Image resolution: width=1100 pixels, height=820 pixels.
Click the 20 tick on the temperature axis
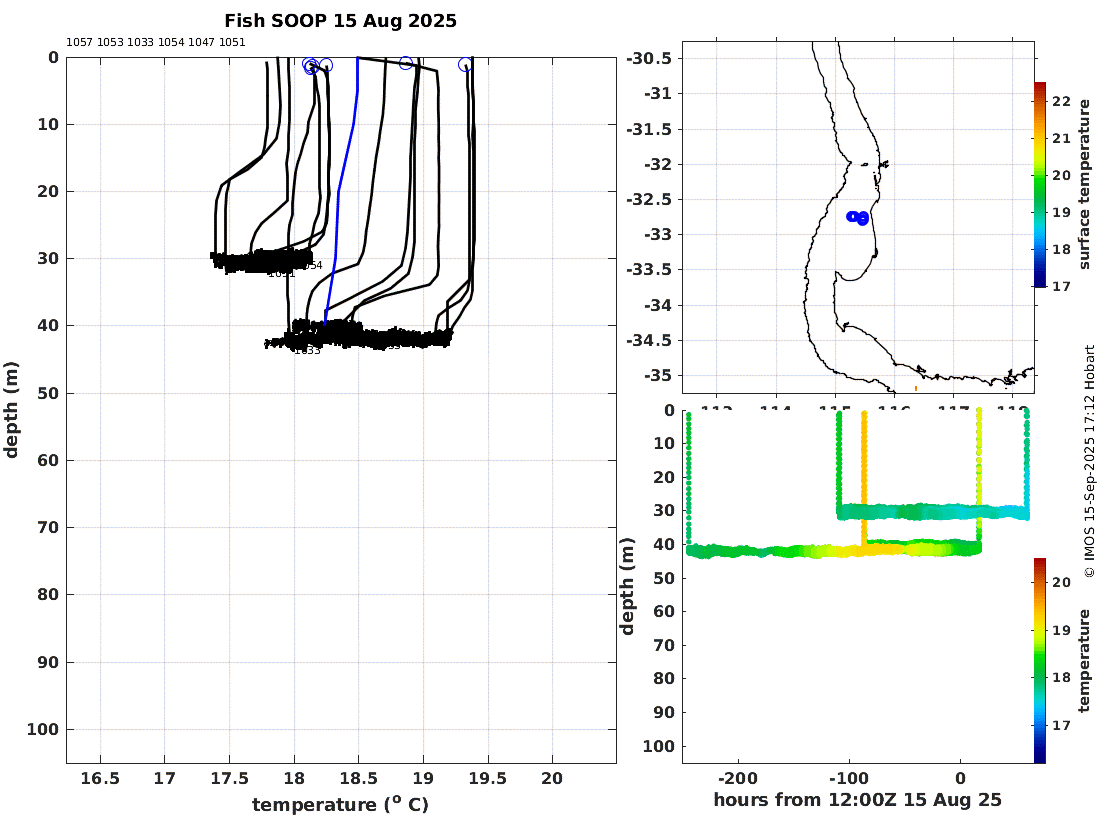click(x=552, y=779)
